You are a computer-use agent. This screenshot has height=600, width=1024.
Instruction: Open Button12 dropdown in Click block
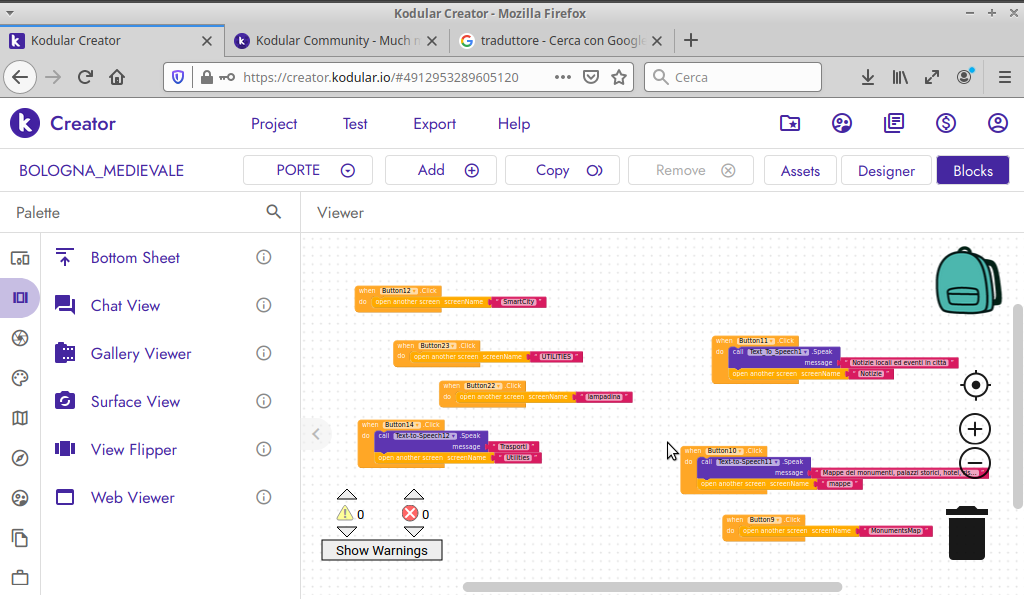[x=399, y=291]
